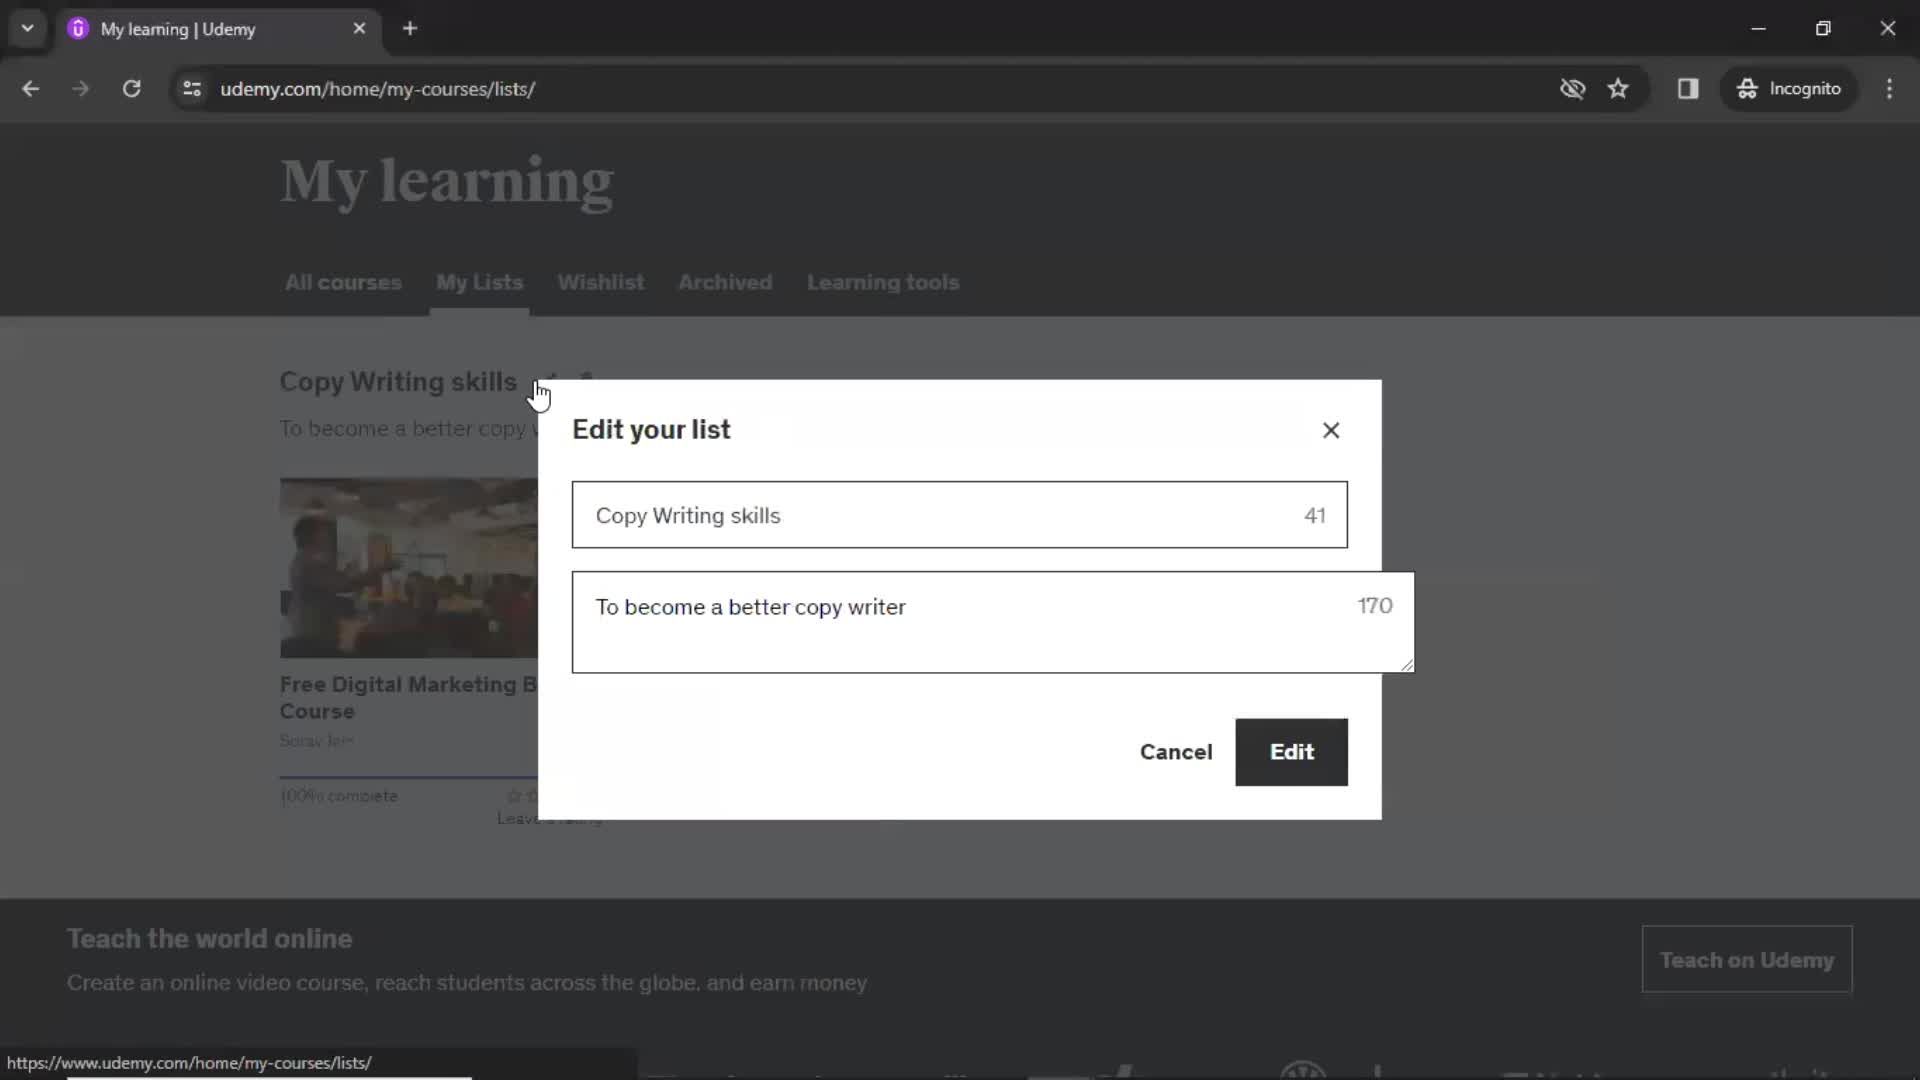The width and height of the screenshot is (1920, 1080).
Task: Click the Edit button to save changes
Action: 1292,752
